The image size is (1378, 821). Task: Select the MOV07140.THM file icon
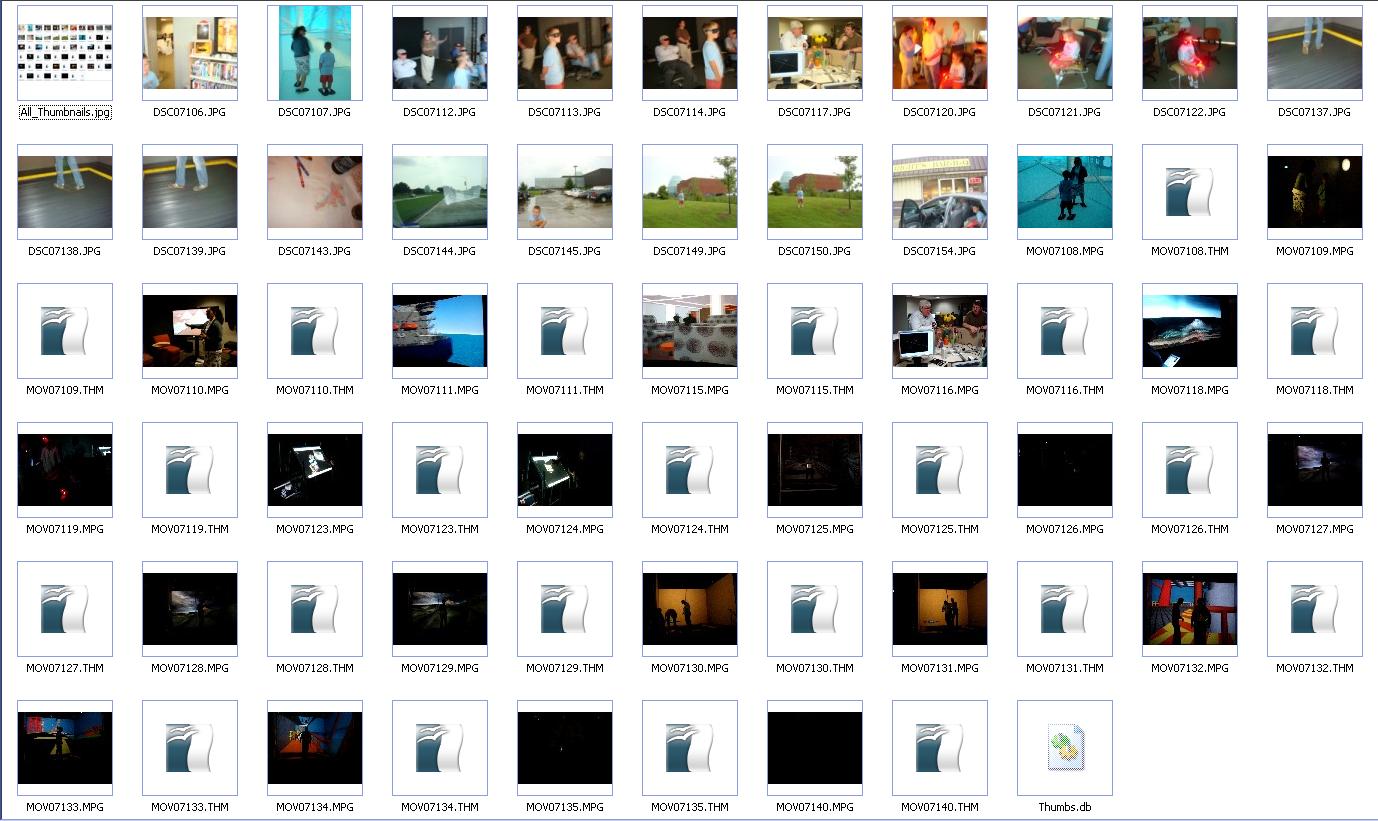coord(940,748)
